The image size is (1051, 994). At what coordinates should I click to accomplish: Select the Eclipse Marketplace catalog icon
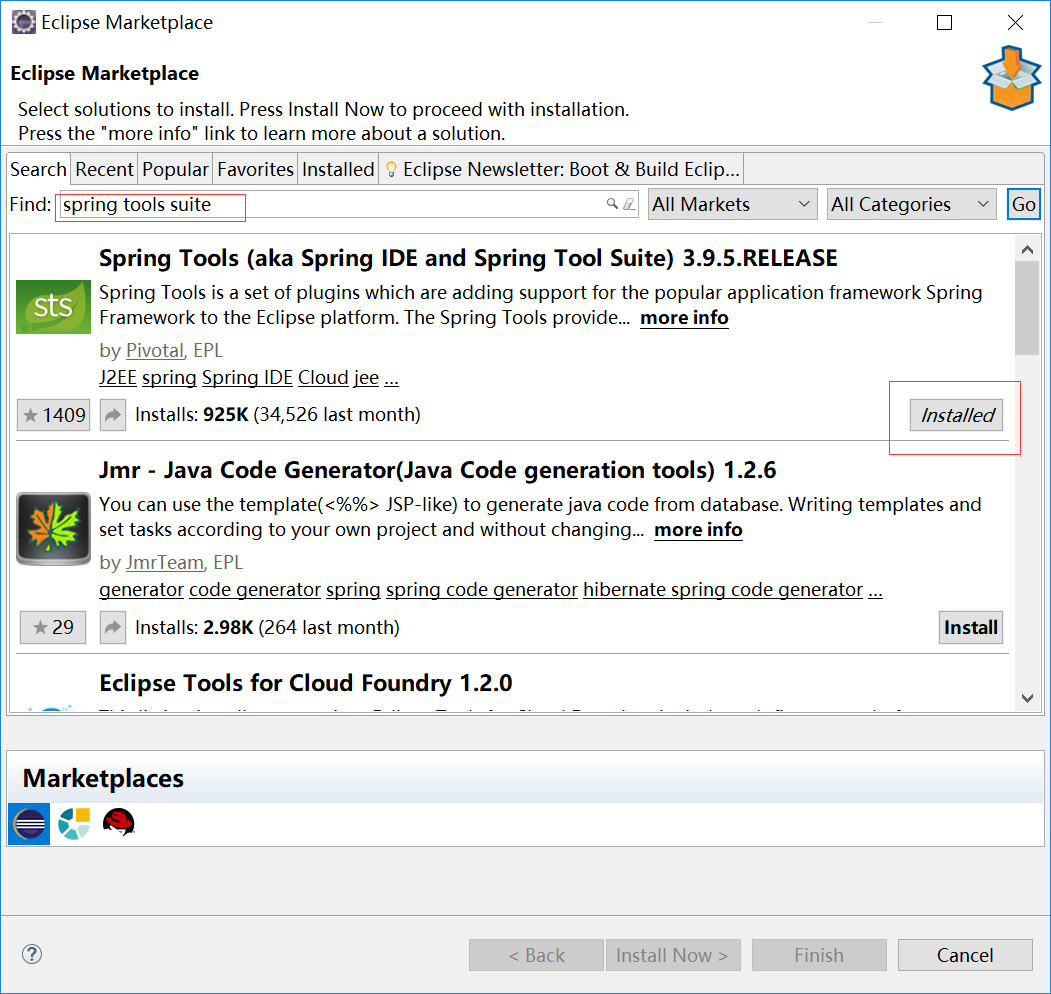(x=29, y=824)
